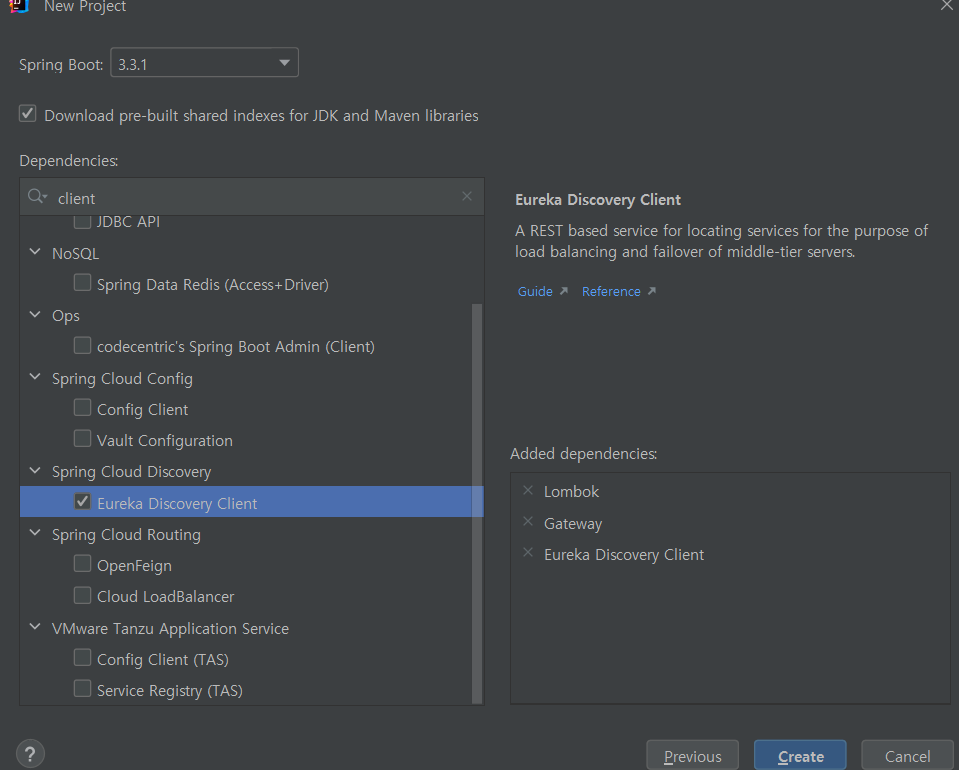
Task: Check Config Client (TAS) dependency
Action: (82, 657)
